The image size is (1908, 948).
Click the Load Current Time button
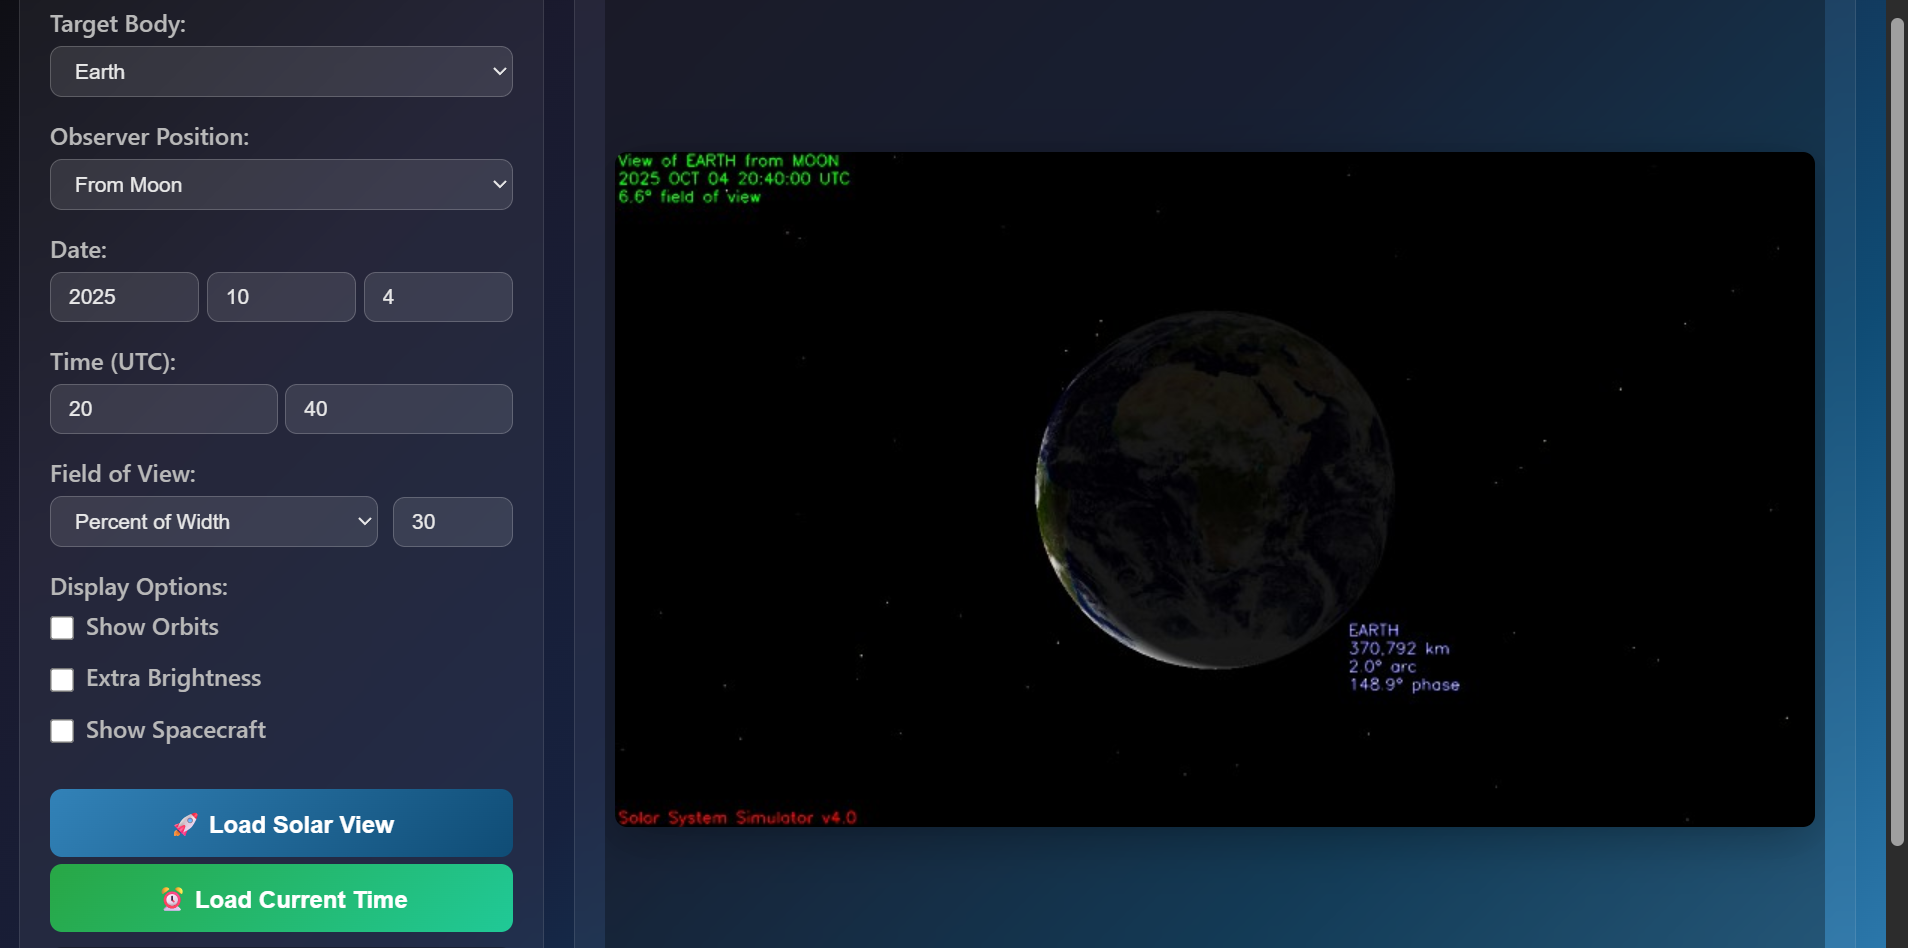click(280, 898)
